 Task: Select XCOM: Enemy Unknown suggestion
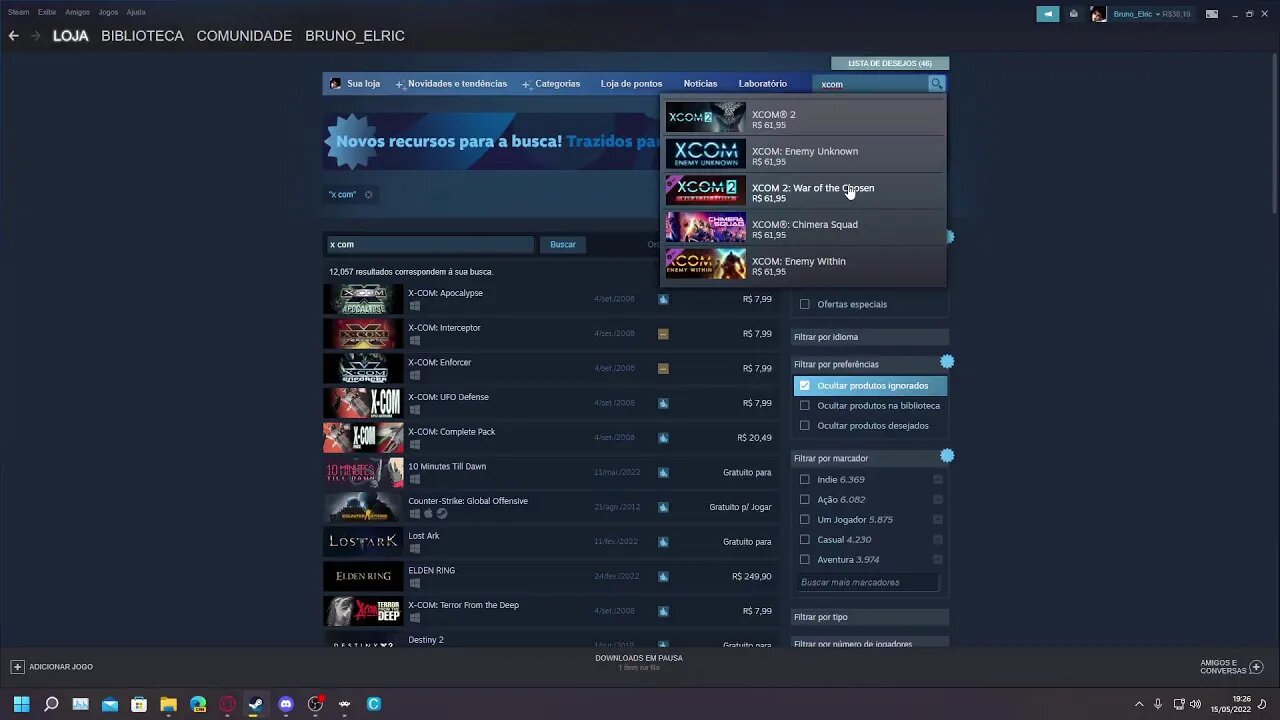point(804,154)
